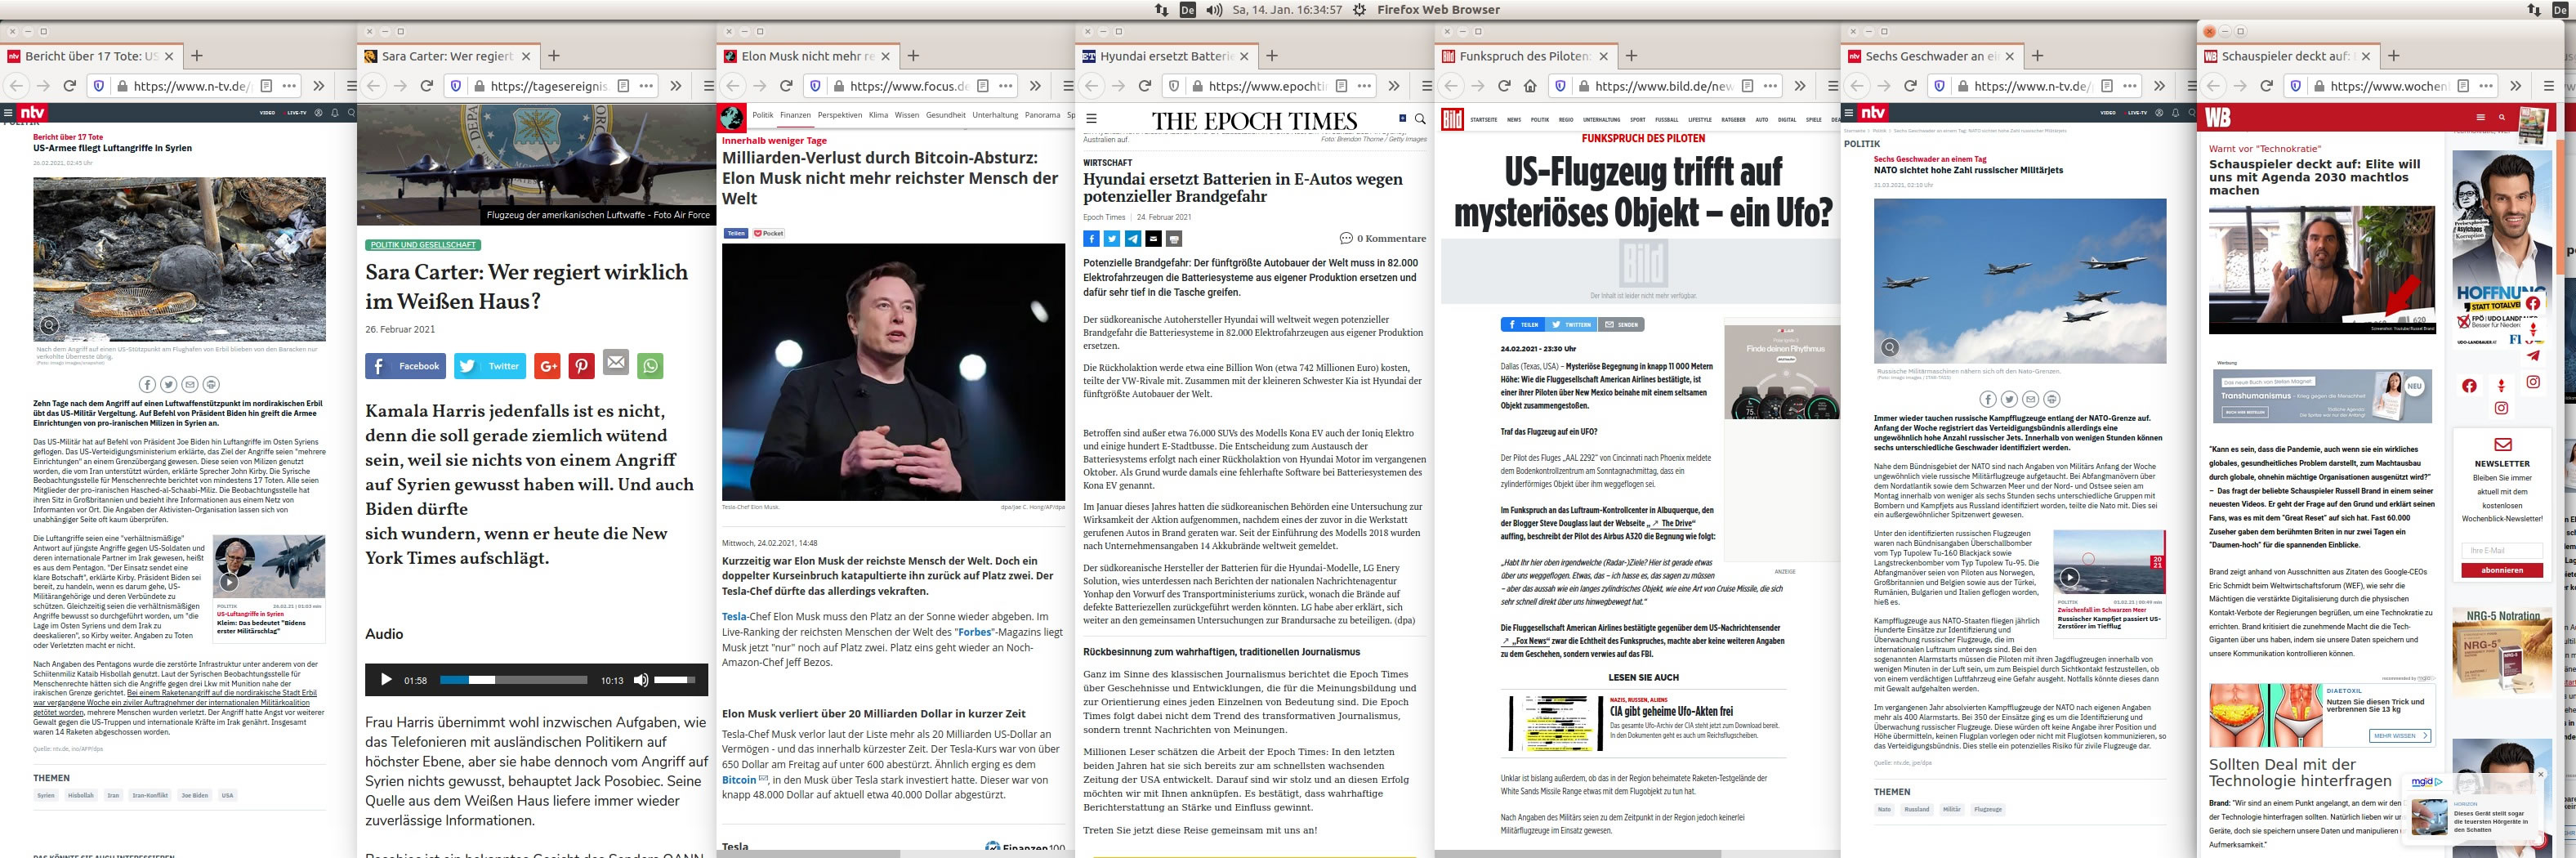
Task: Open Finanzen section in Focus navigation
Action: 795,115
